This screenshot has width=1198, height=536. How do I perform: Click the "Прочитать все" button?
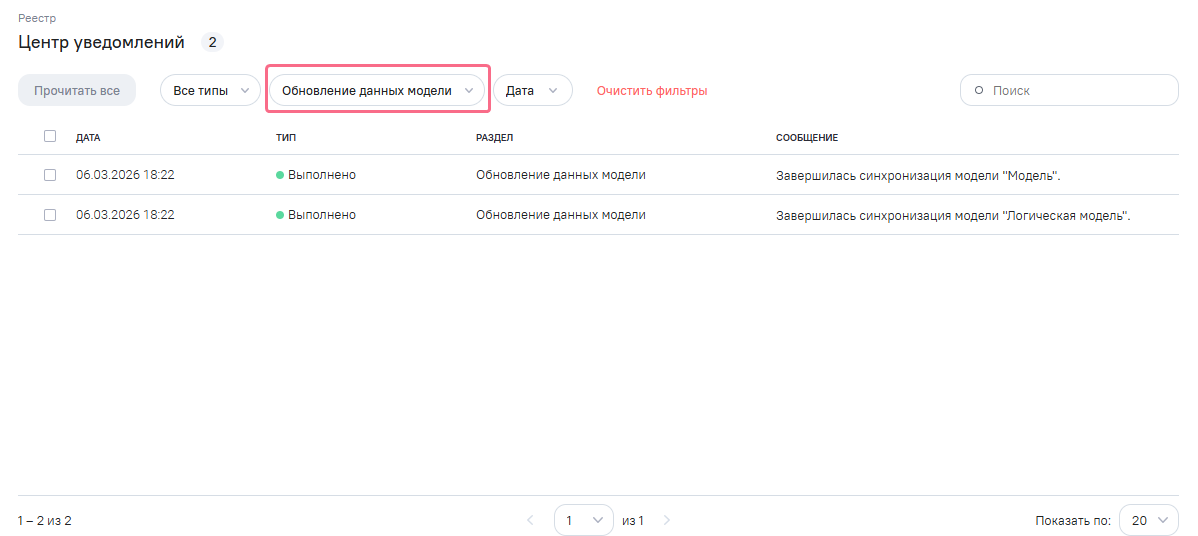pos(77,90)
